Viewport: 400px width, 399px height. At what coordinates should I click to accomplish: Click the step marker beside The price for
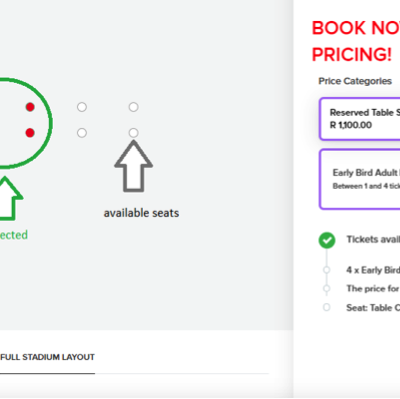pyautogui.click(x=327, y=288)
